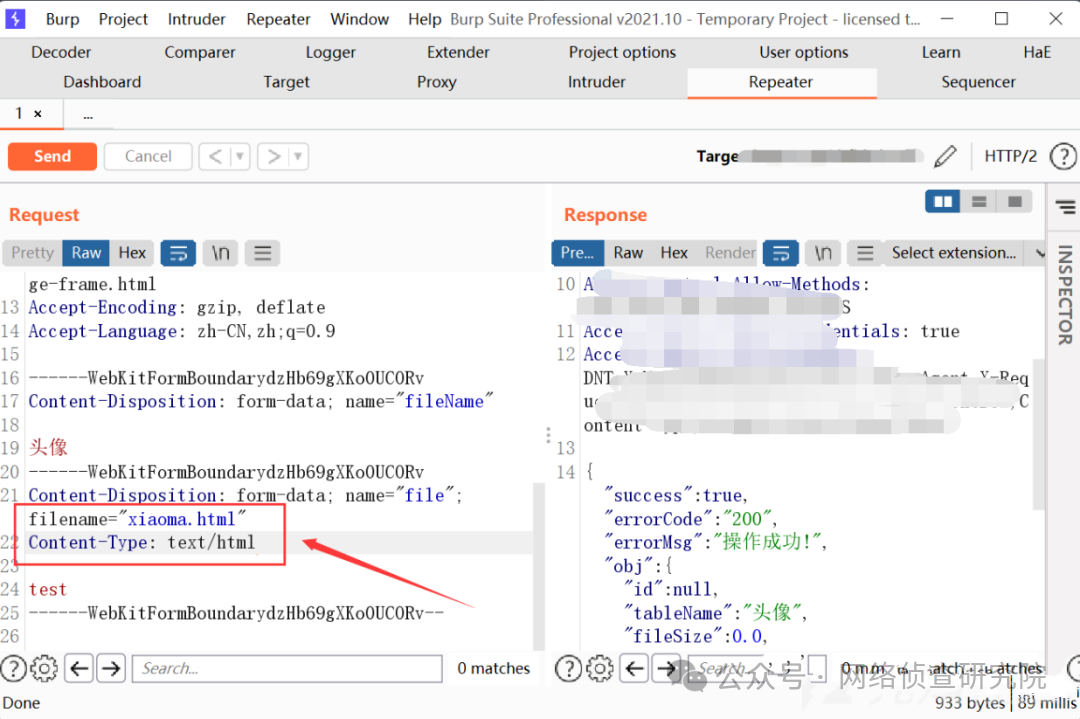Switch request view to Pretty
The height and width of the screenshot is (719, 1080).
pyautogui.click(x=32, y=253)
